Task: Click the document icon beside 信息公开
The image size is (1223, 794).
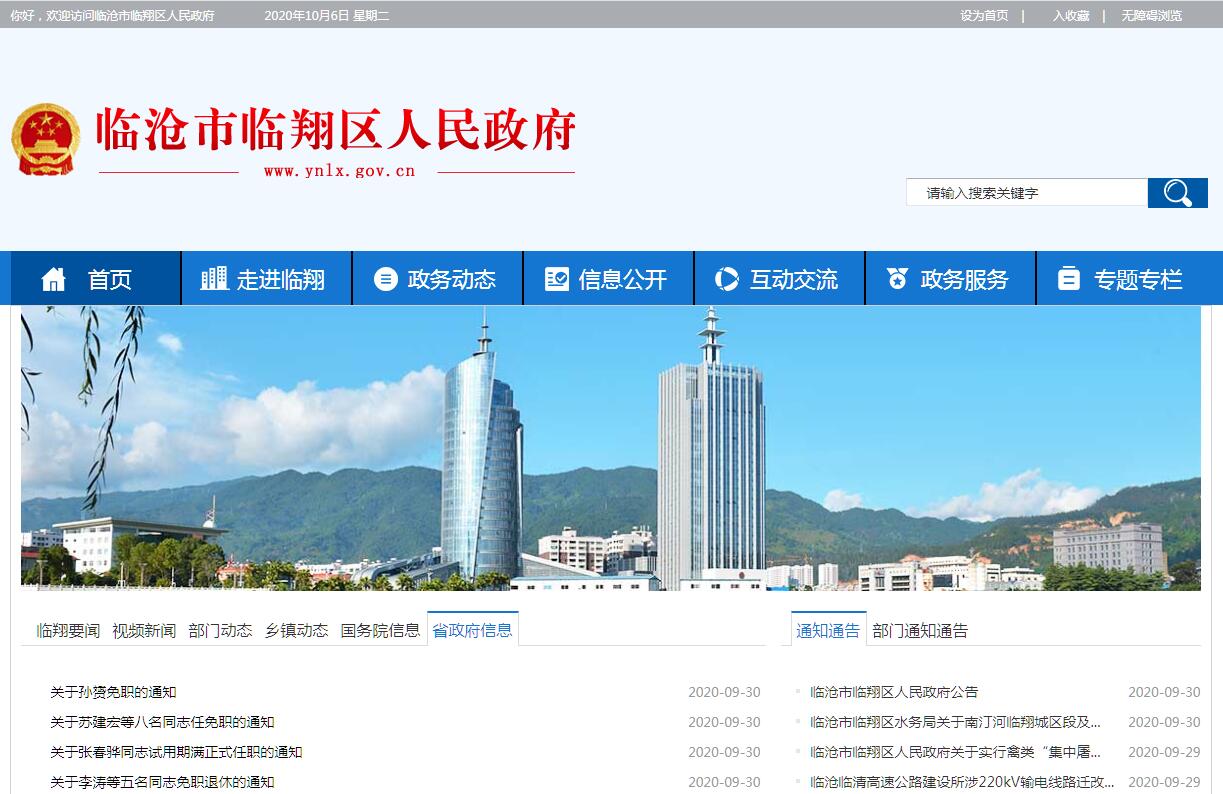Action: (557, 279)
